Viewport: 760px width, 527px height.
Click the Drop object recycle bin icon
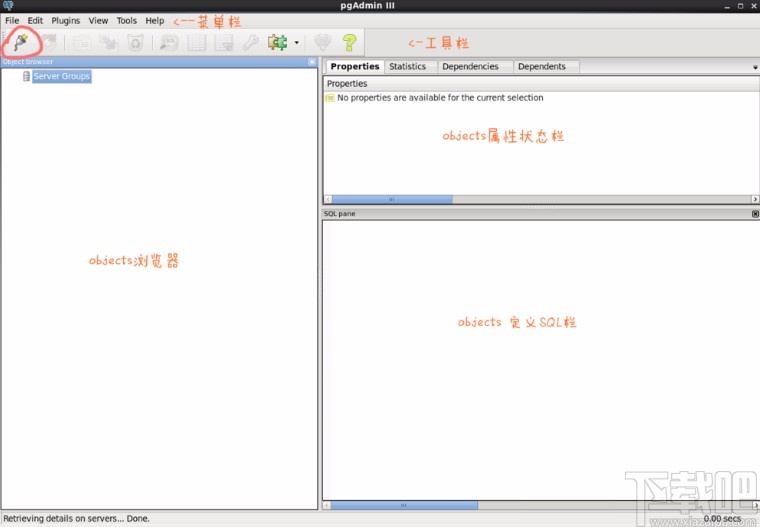(136, 43)
